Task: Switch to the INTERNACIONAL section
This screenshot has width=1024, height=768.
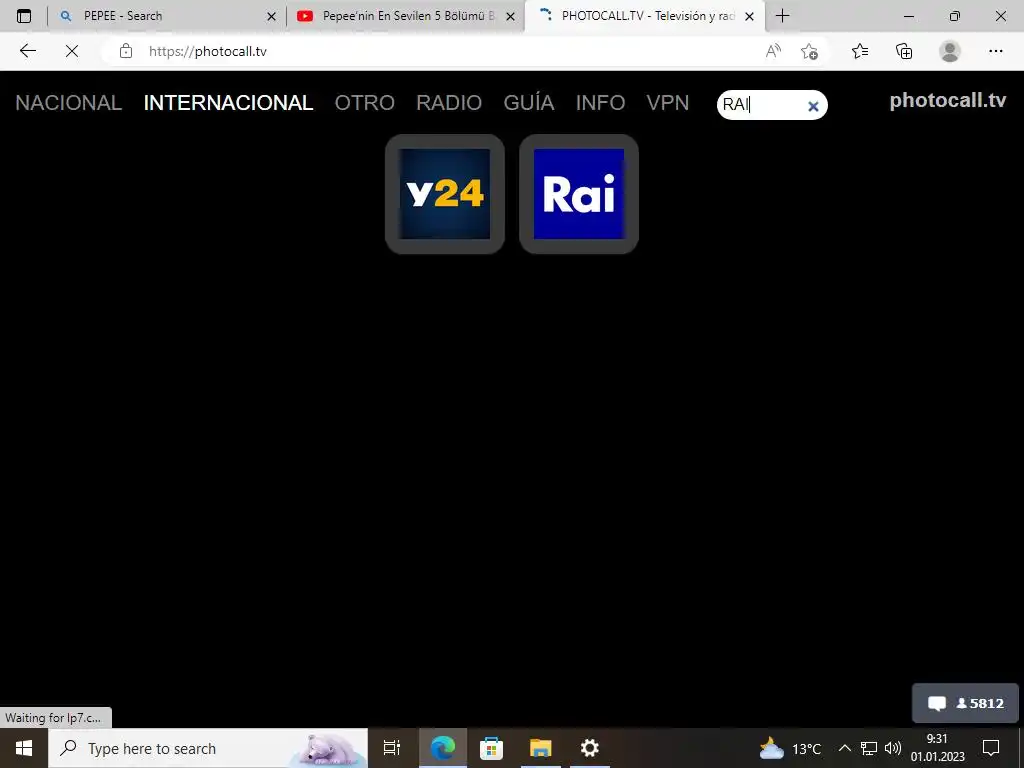Action: pyautogui.click(x=228, y=103)
